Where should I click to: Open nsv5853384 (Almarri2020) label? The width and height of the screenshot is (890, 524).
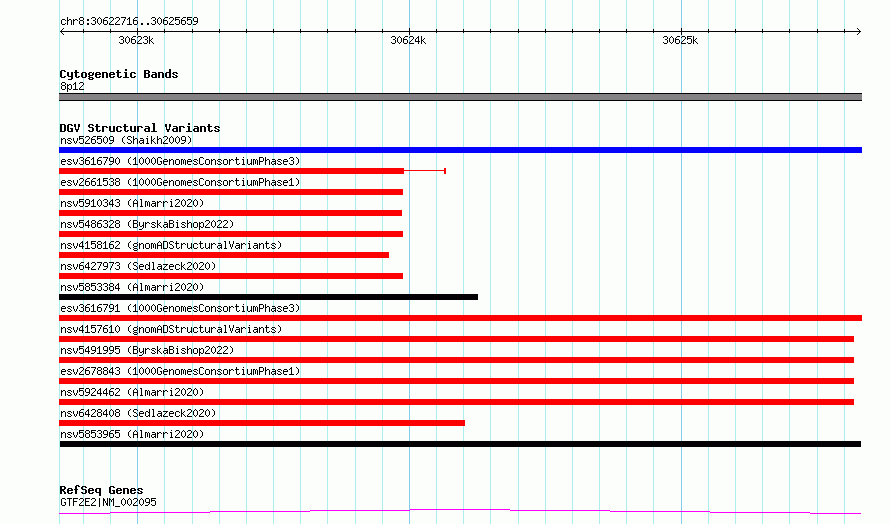[132, 287]
